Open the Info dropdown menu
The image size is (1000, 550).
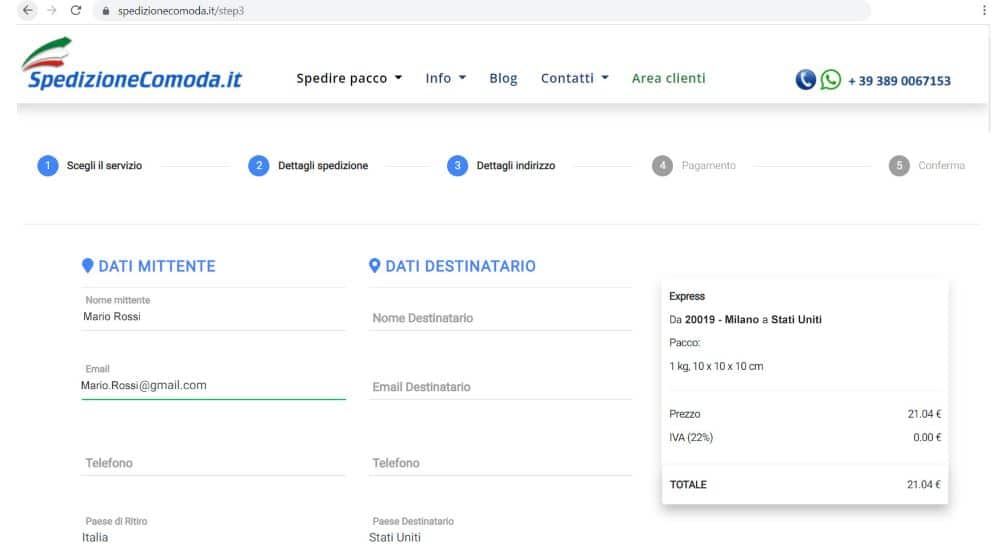click(445, 78)
